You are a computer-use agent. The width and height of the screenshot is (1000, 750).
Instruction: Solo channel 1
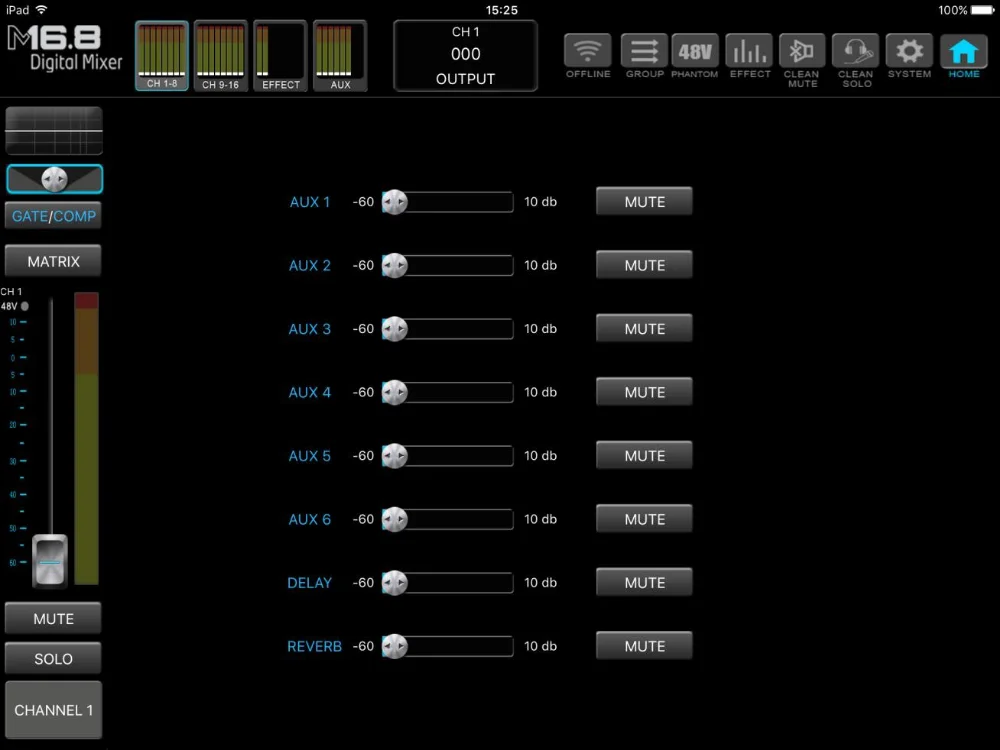click(54, 658)
